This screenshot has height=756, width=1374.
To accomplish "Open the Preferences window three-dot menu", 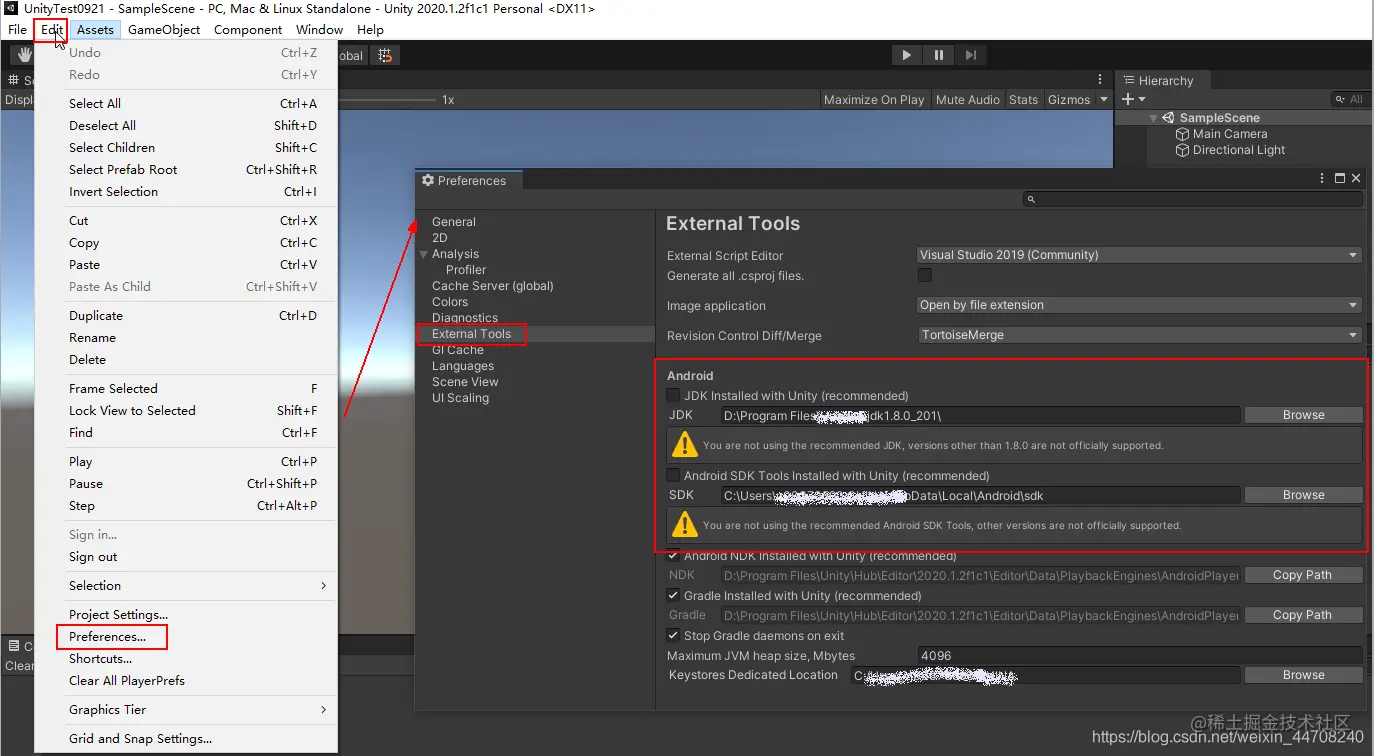I will [x=1323, y=178].
